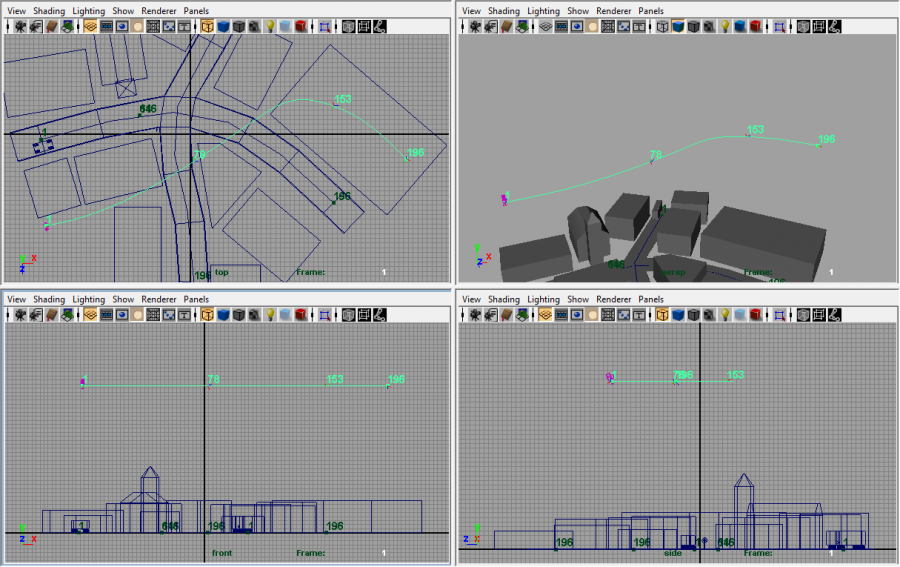Click Image Plane icon in persp panel
This screenshot has width=900, height=567.
pyautogui.click(x=522, y=26)
